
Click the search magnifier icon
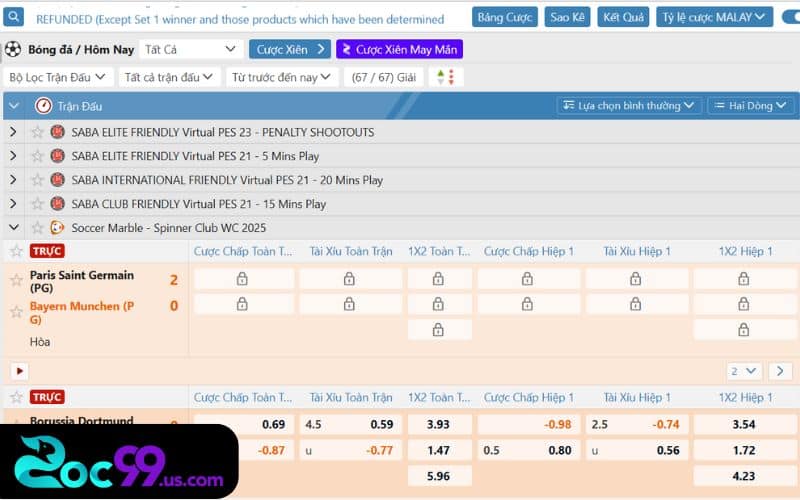click(14, 17)
